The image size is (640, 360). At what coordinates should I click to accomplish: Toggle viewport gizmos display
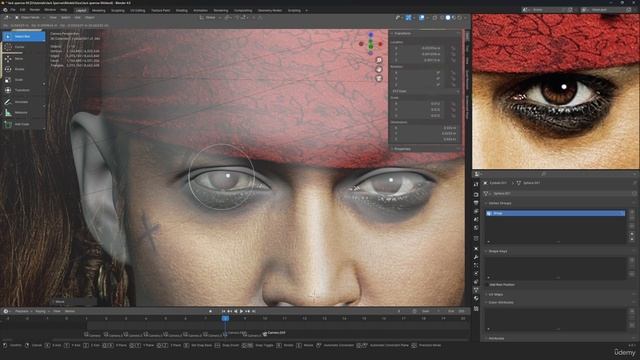coord(409,18)
